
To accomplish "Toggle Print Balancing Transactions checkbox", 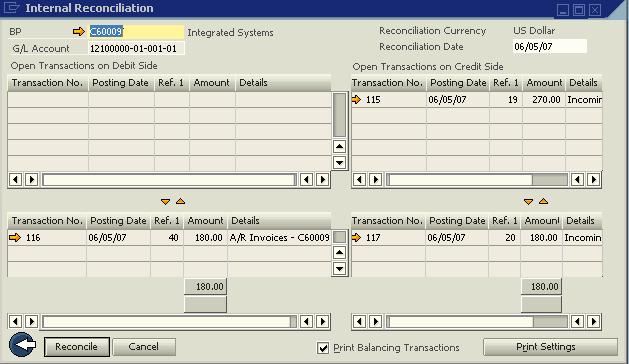I will 323,348.
